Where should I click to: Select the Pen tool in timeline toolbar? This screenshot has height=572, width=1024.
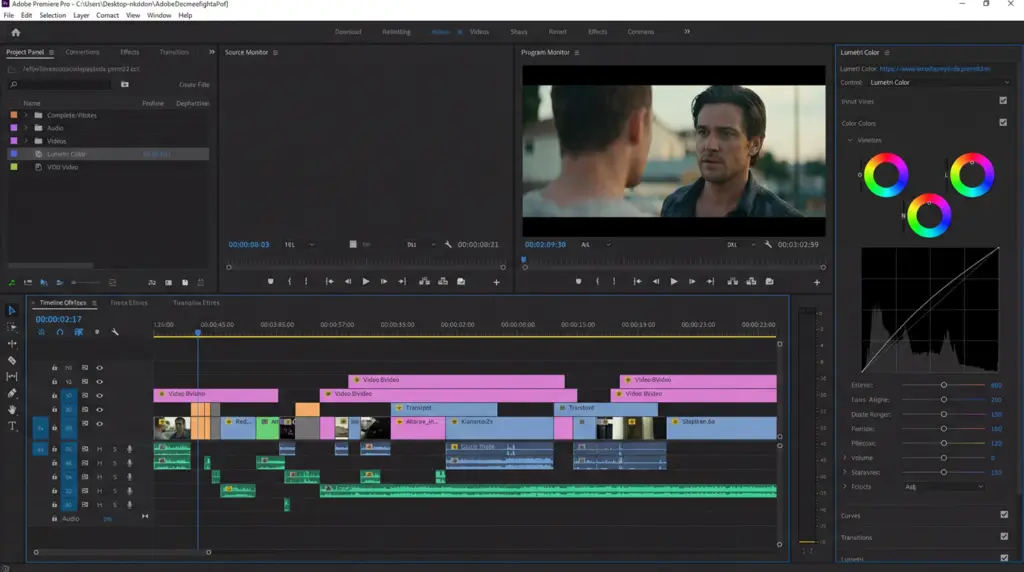coord(12,393)
